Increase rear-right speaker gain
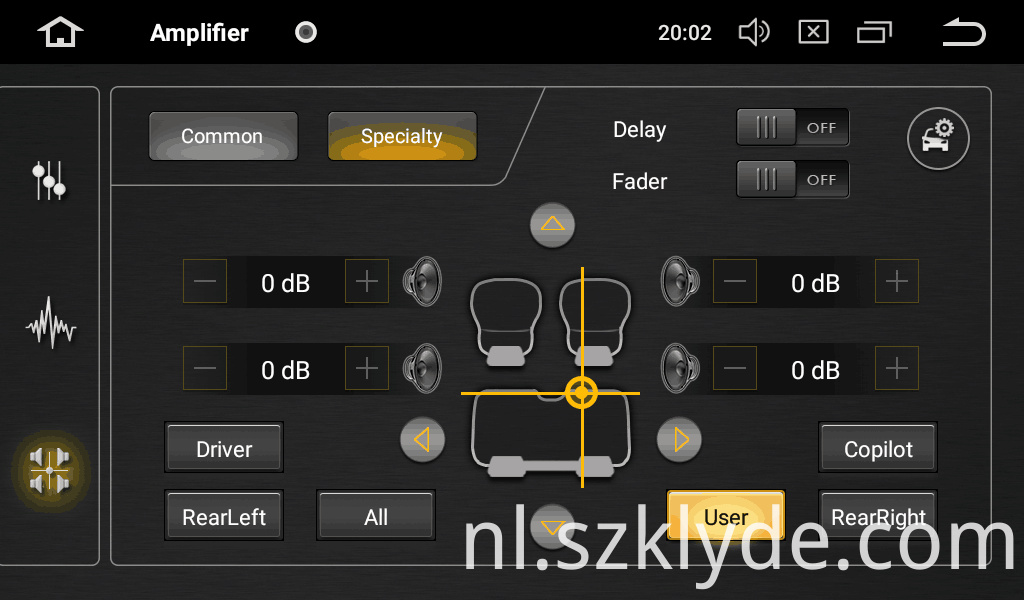This screenshot has width=1024, height=600. click(x=897, y=368)
